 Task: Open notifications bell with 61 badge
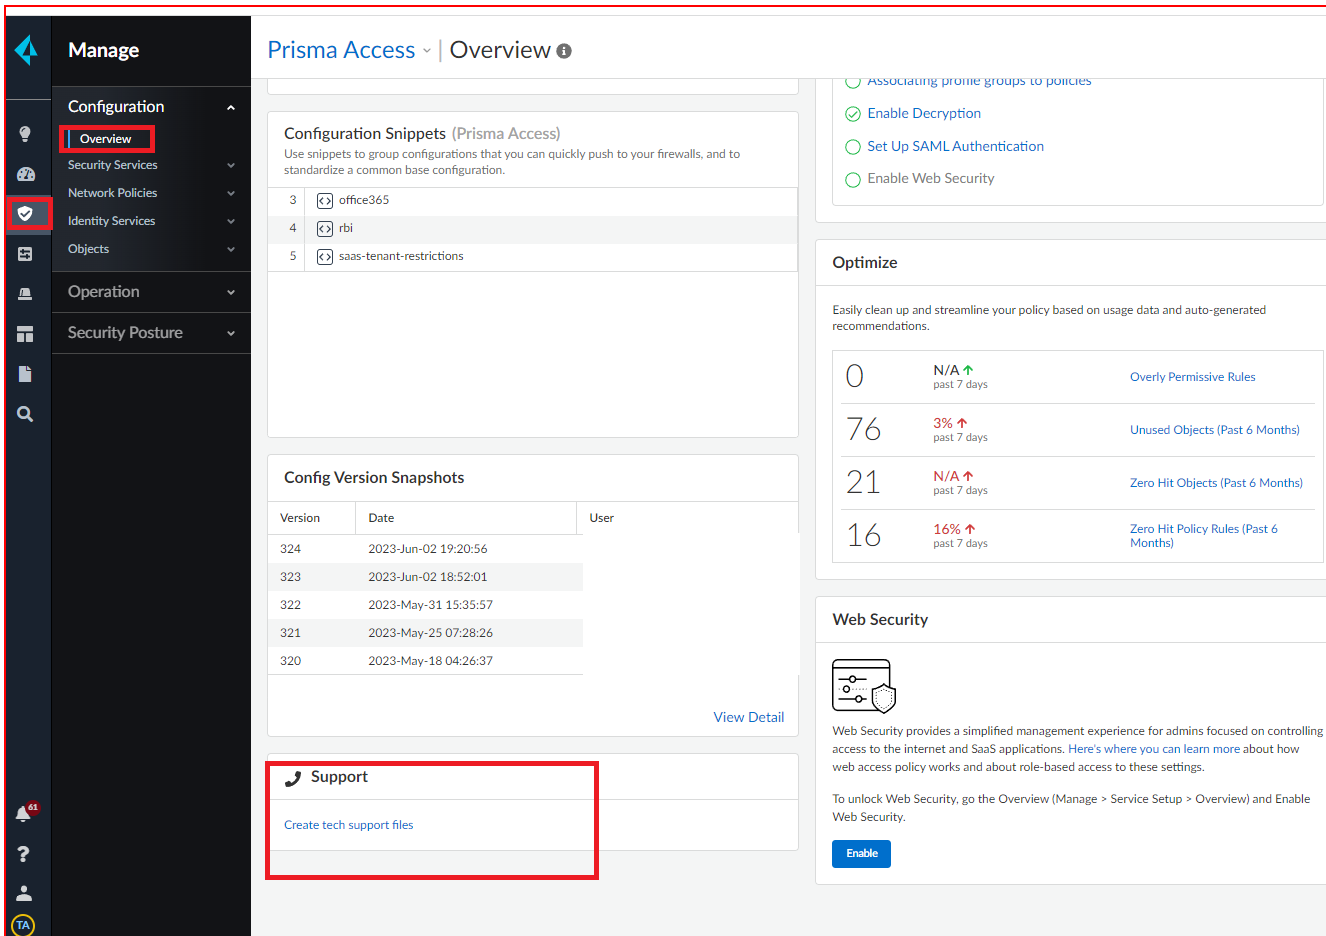[x=24, y=814]
